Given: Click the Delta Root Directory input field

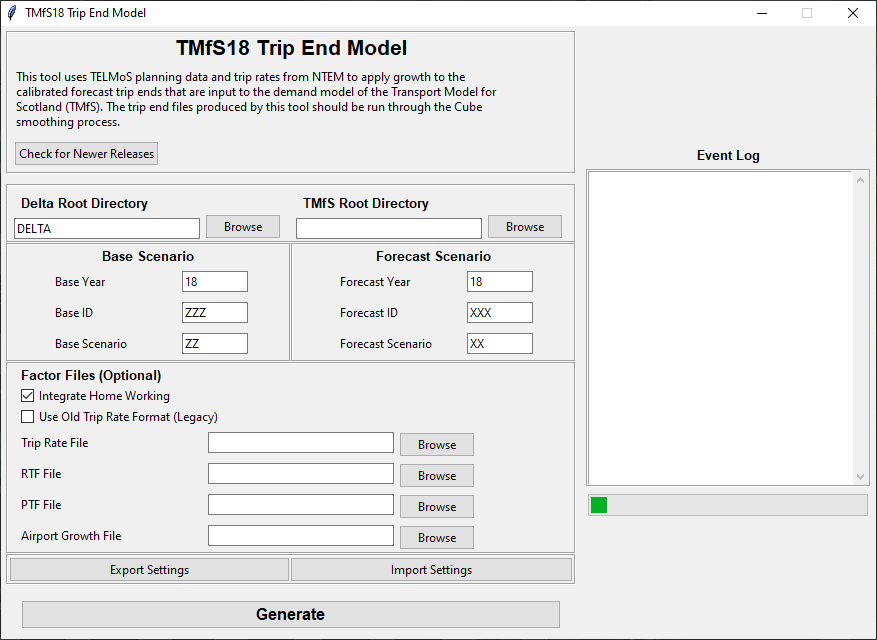Looking at the screenshot, I should [107, 228].
